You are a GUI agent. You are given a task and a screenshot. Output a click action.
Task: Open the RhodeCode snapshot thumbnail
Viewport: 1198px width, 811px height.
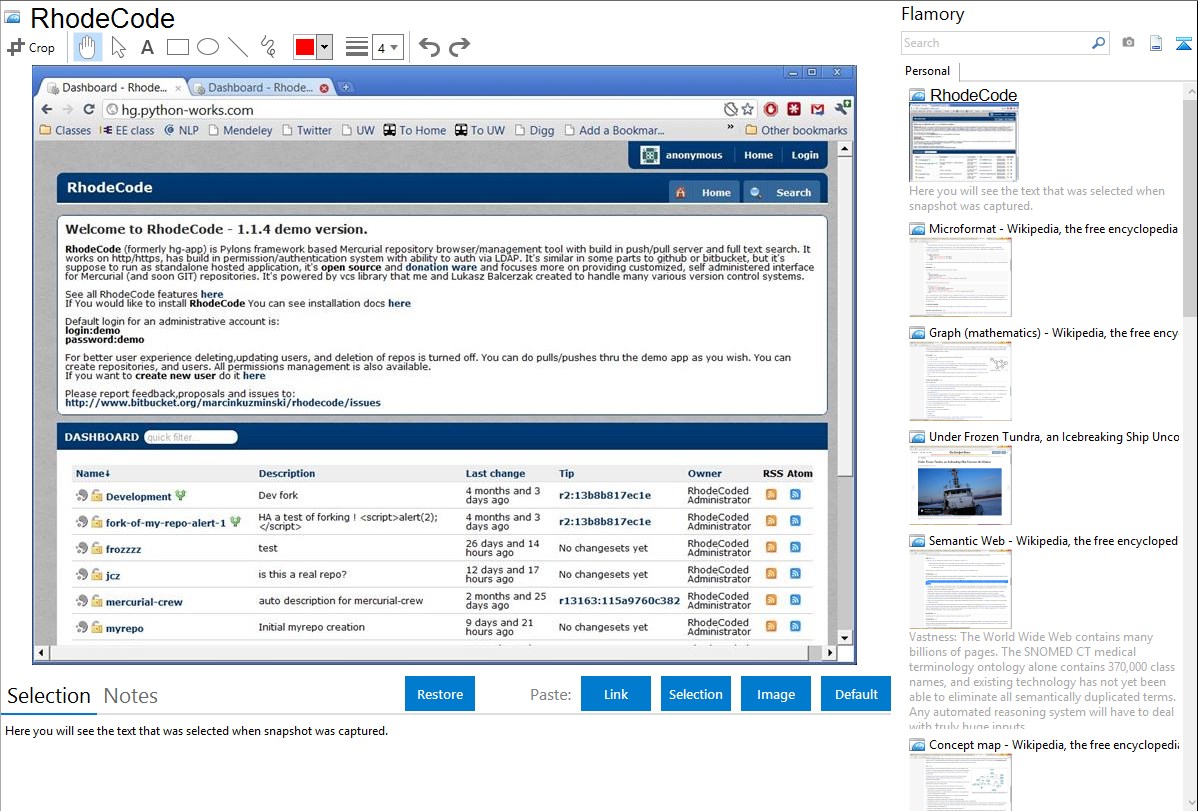963,142
